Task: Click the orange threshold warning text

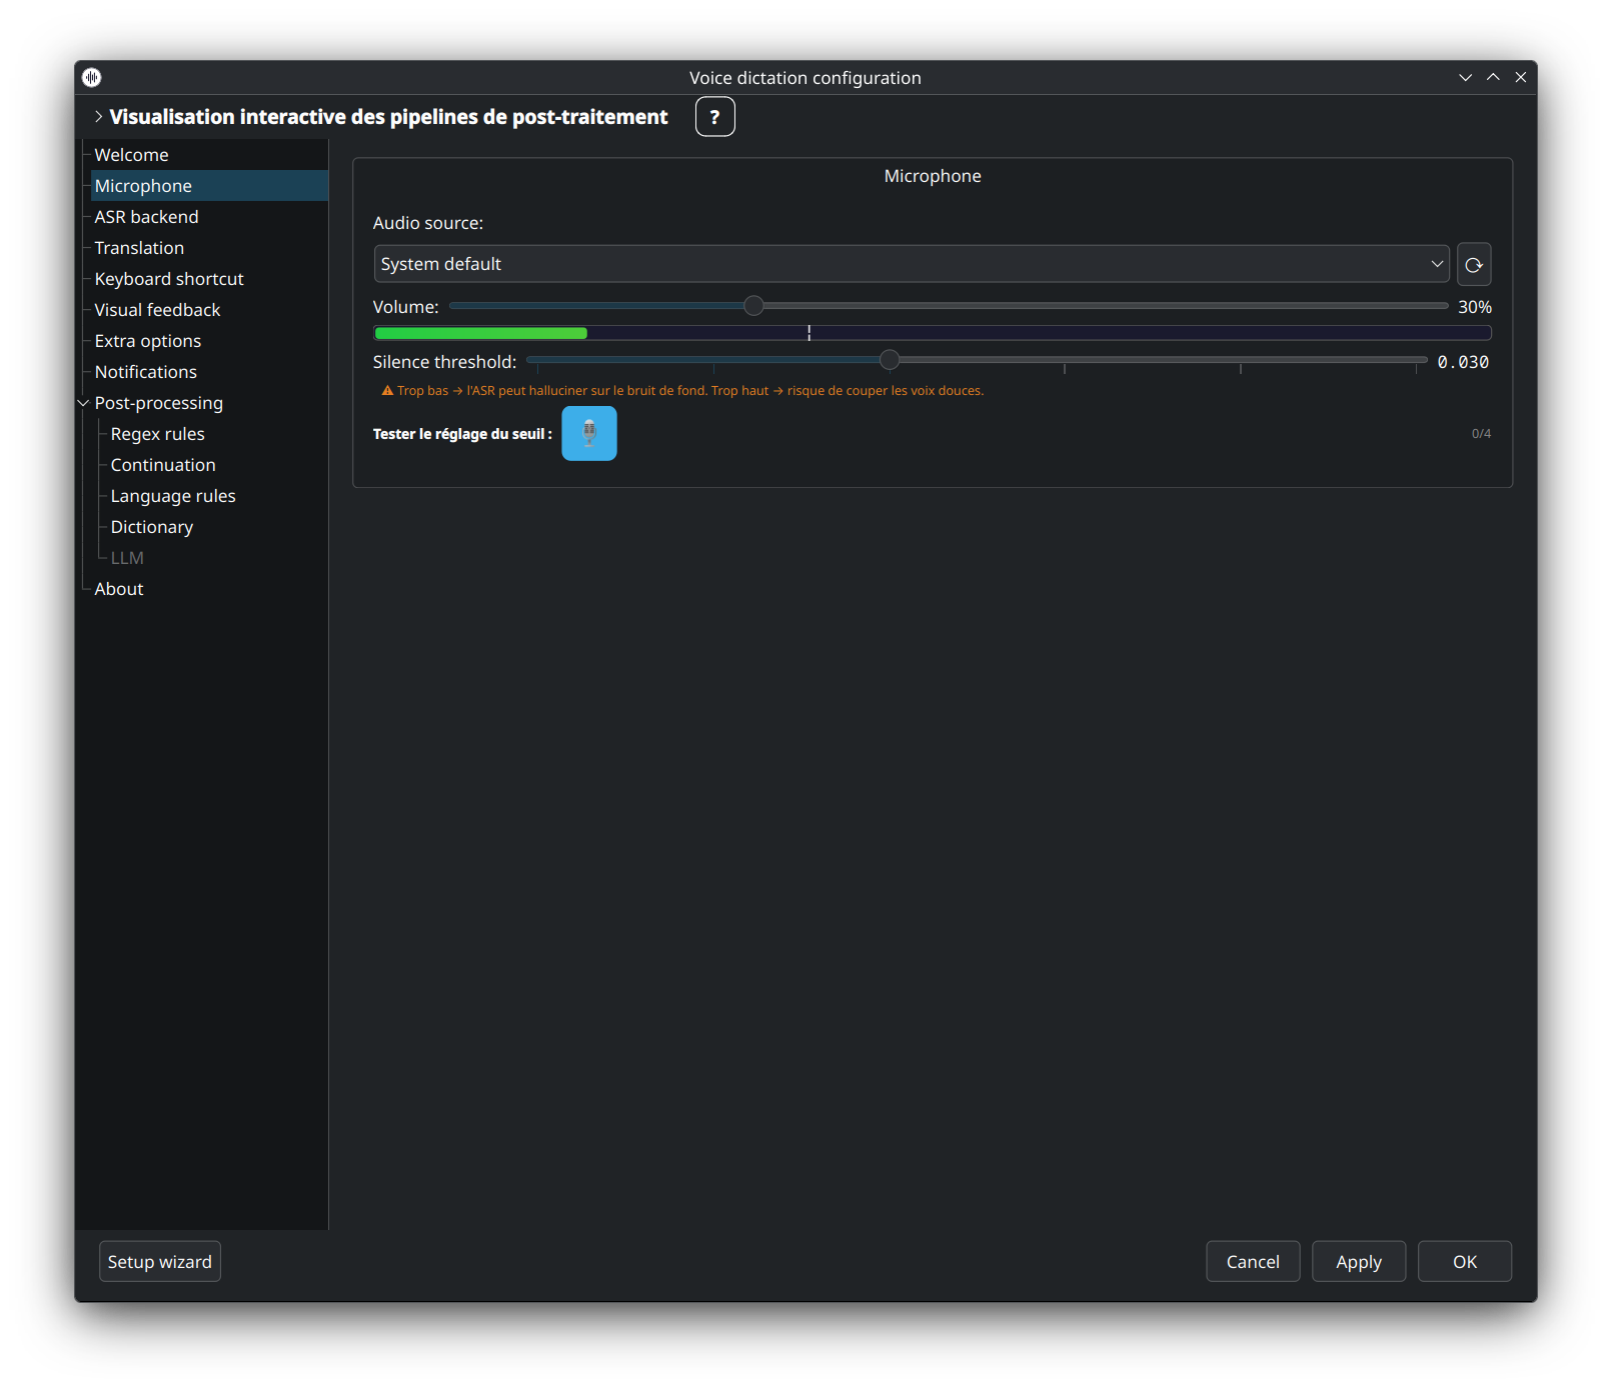Action: click(683, 391)
